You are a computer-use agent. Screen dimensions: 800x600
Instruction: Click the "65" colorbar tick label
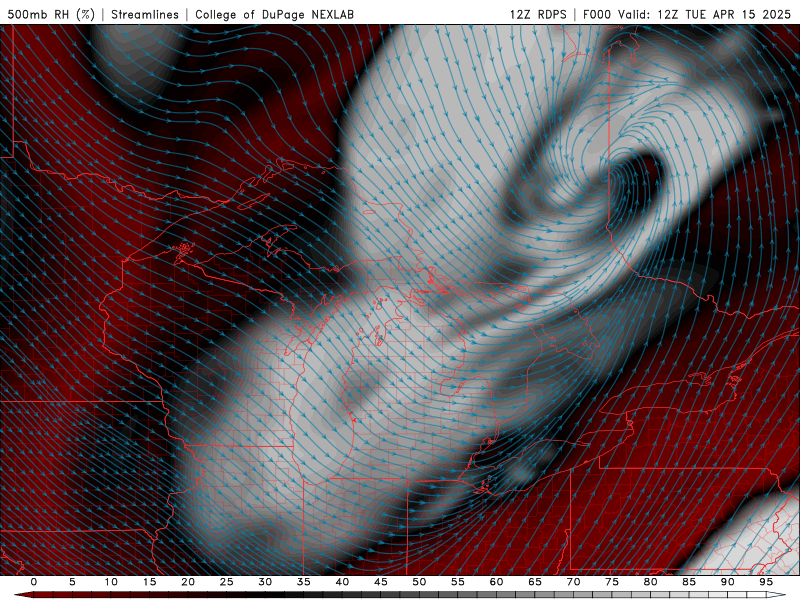tap(535, 582)
